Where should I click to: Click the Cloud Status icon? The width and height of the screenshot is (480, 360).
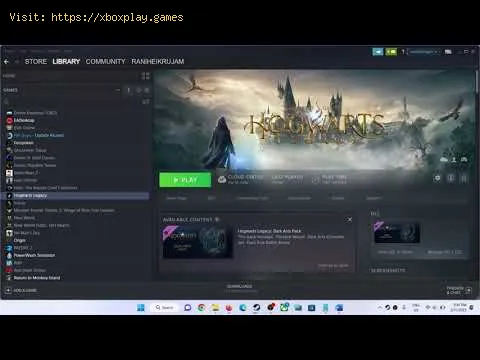pos(222,180)
